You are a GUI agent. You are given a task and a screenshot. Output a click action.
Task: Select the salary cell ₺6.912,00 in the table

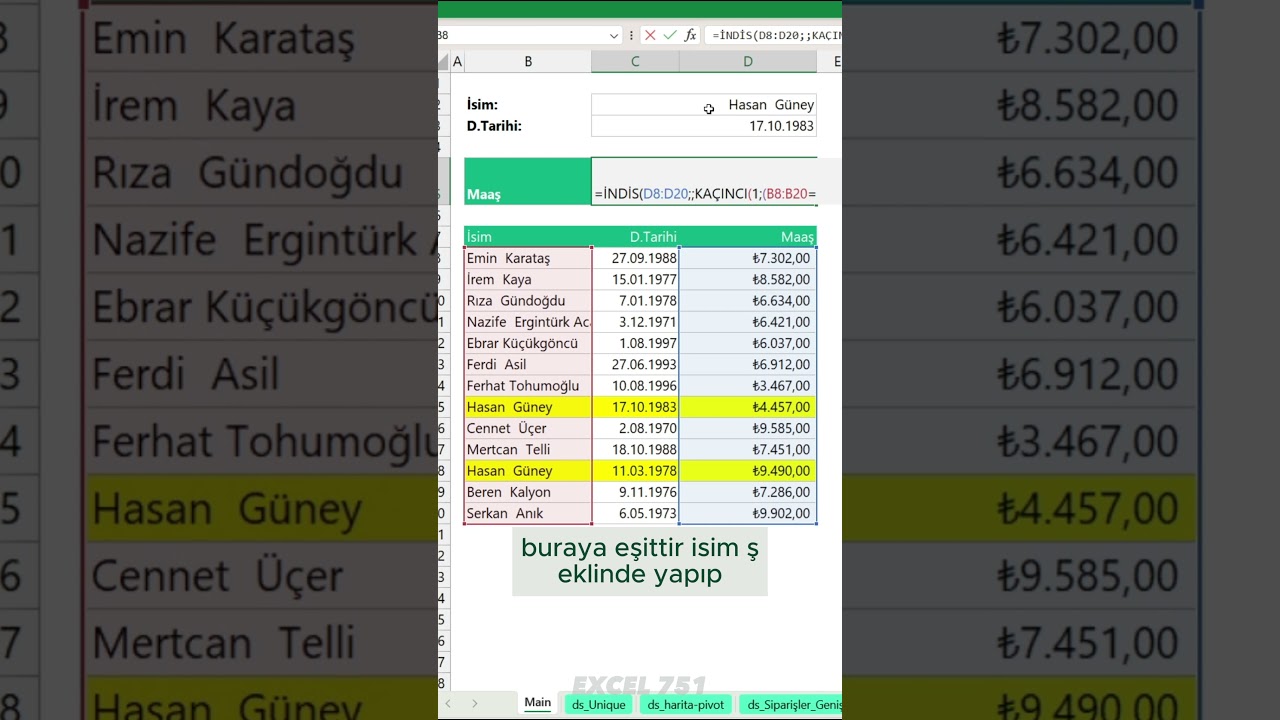[x=748, y=364]
